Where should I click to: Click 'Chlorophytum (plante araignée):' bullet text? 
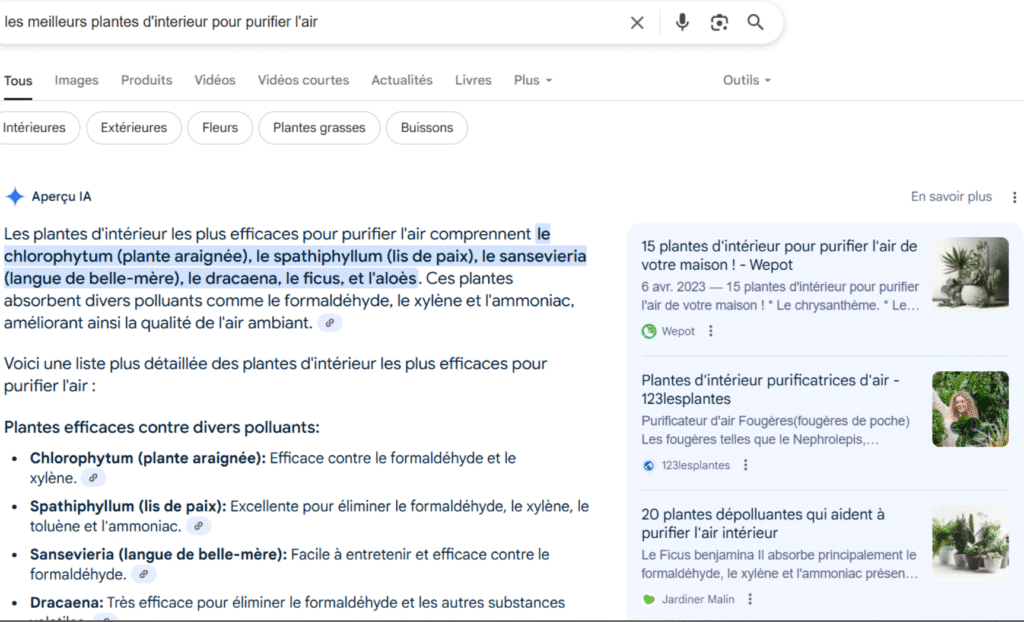click(x=148, y=458)
